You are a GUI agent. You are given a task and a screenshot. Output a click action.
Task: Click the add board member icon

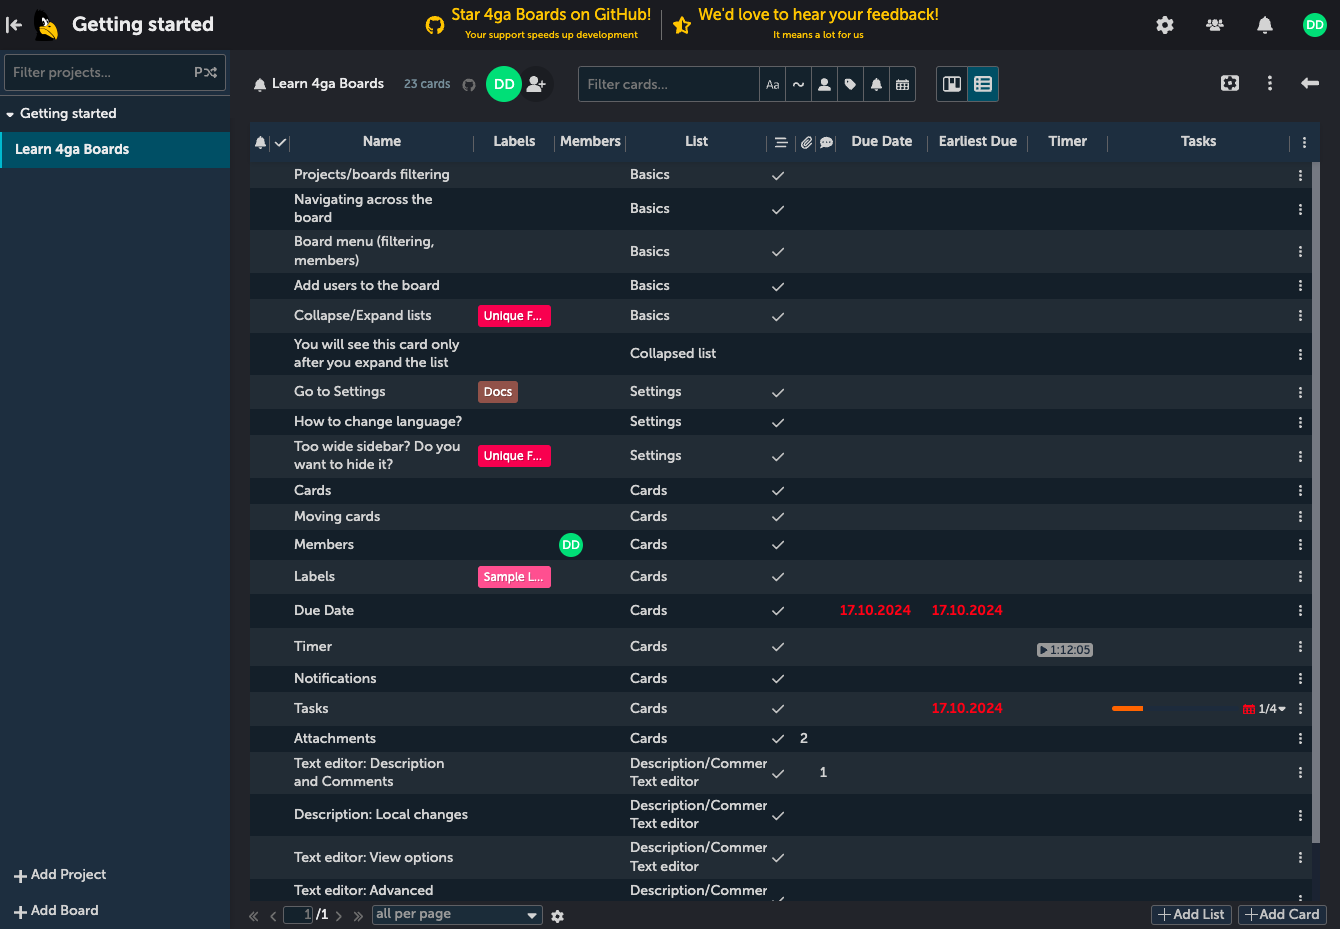pos(537,84)
